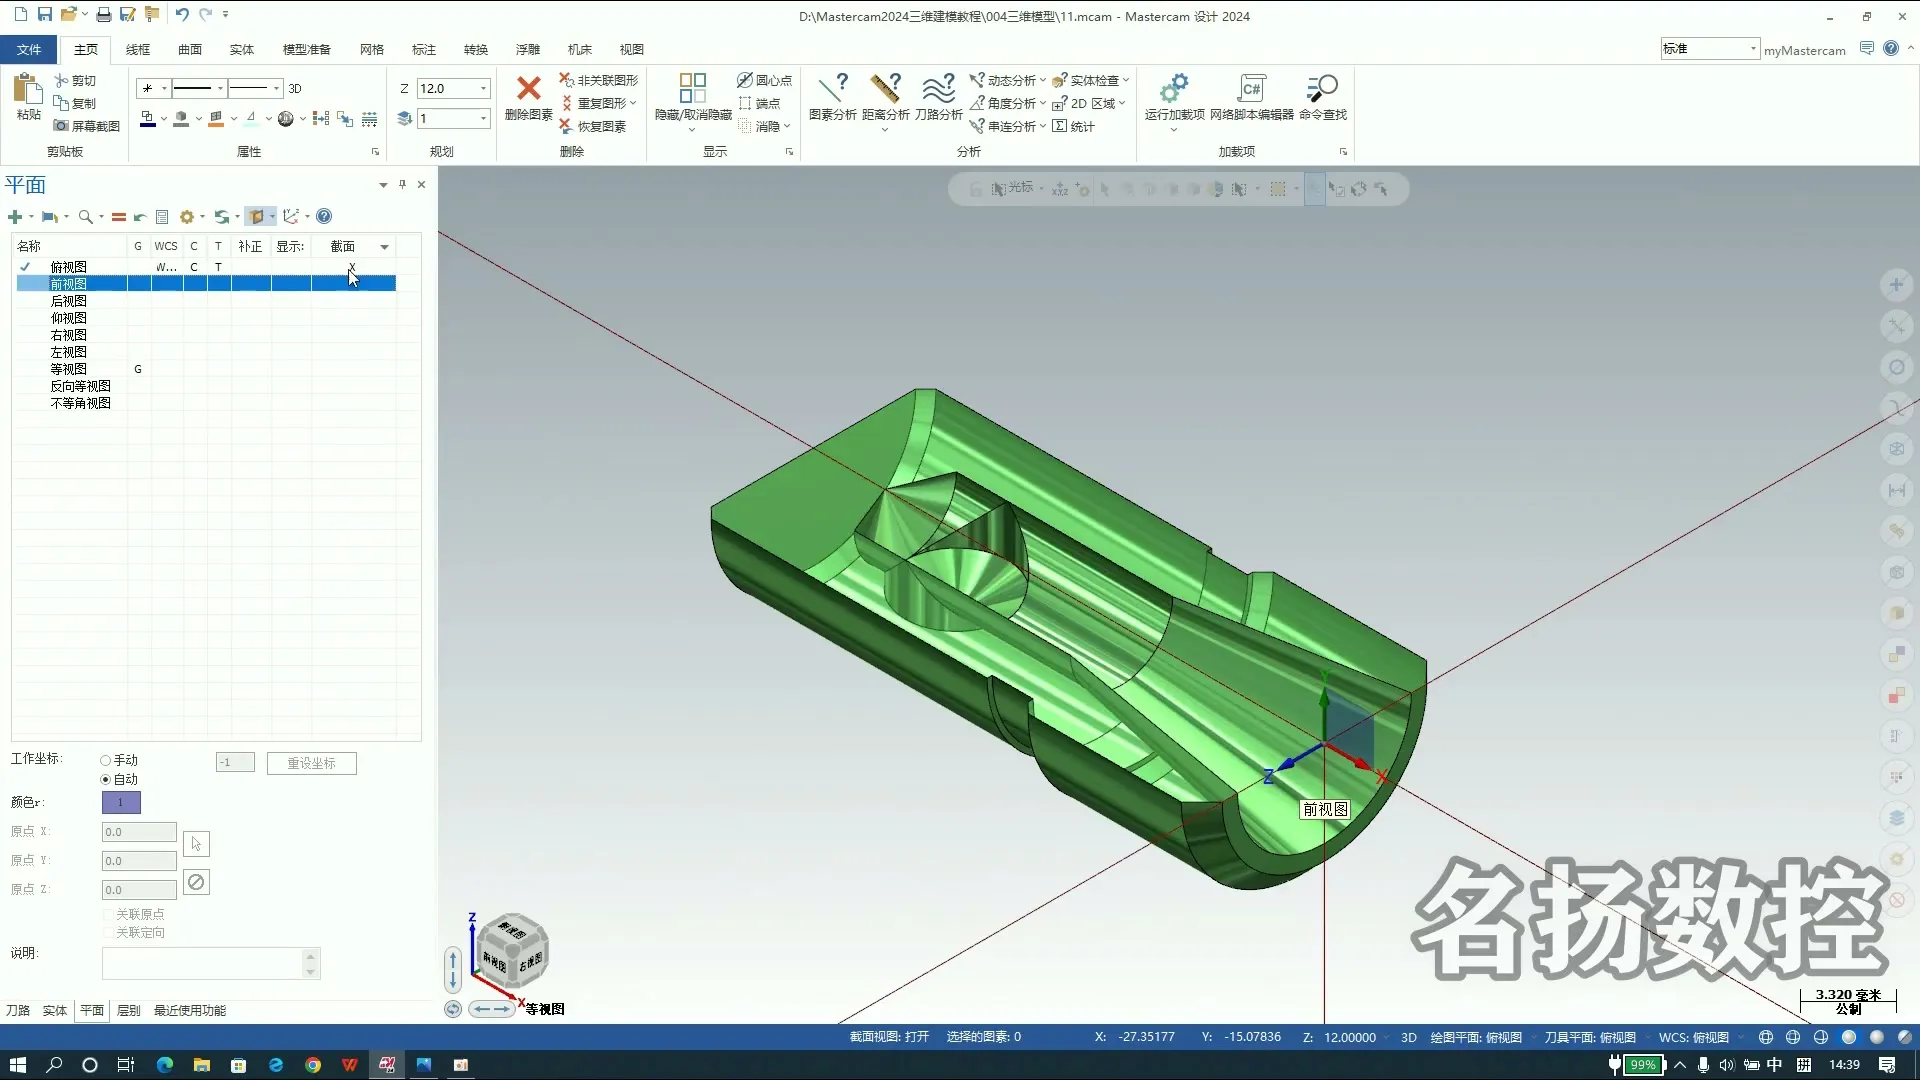This screenshot has width=1920, height=1080.
Task: Open the Entity Analysis tool
Action: pyautogui.click(x=832, y=89)
